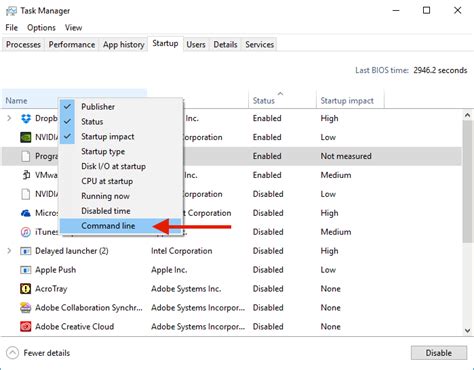Switch to the Details tab
This screenshot has height=370, width=474.
(x=225, y=45)
